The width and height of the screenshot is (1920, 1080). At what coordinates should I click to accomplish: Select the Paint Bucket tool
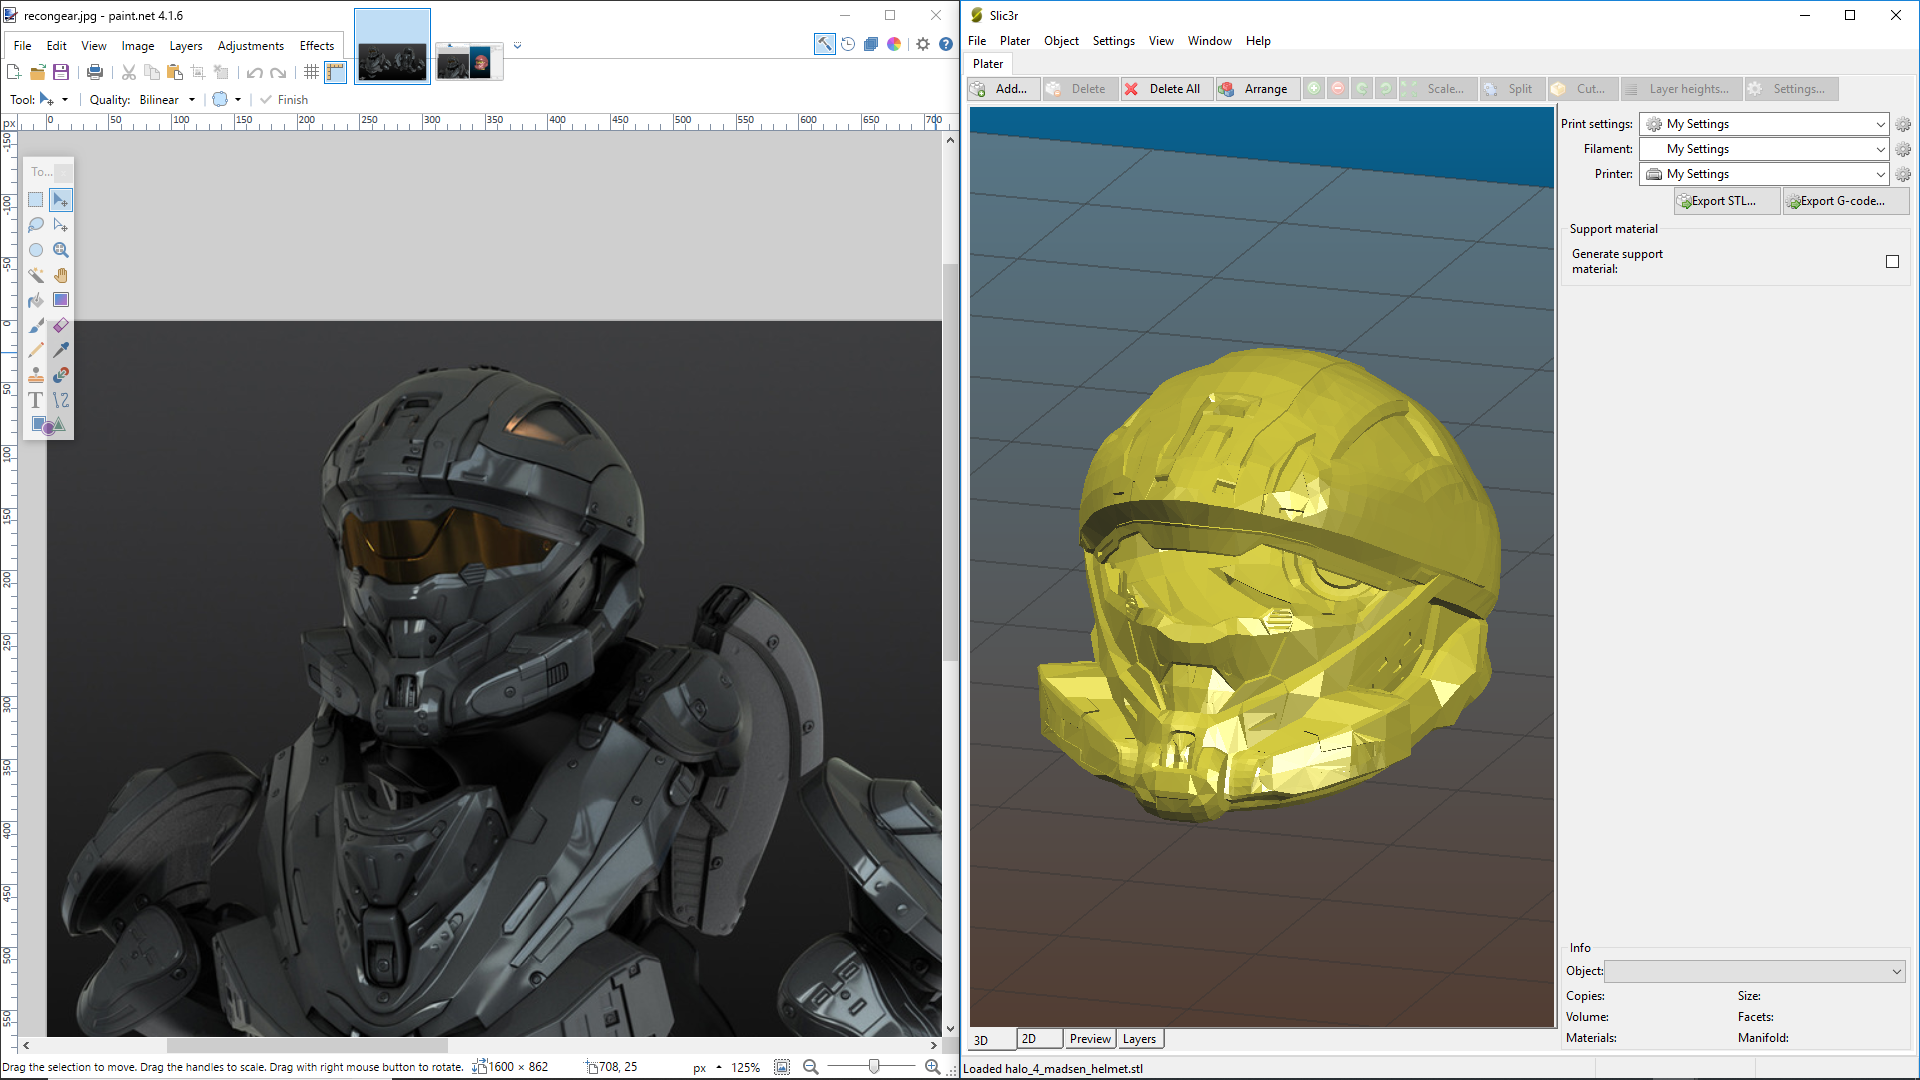tap(36, 300)
